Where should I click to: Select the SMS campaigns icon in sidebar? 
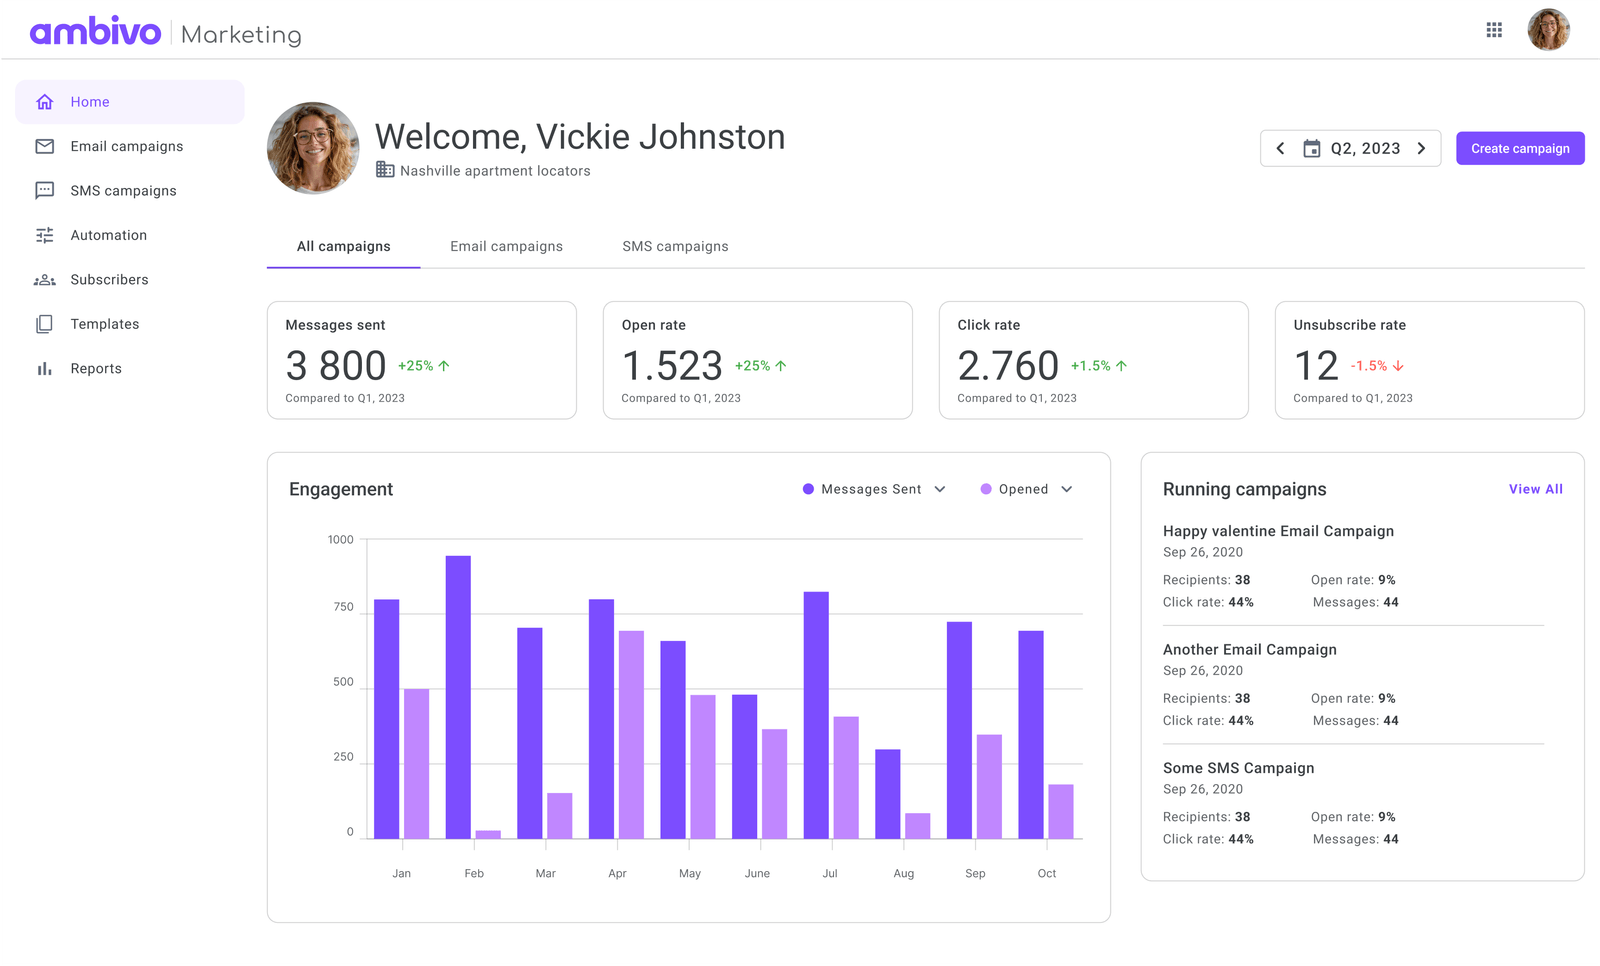[x=44, y=190]
